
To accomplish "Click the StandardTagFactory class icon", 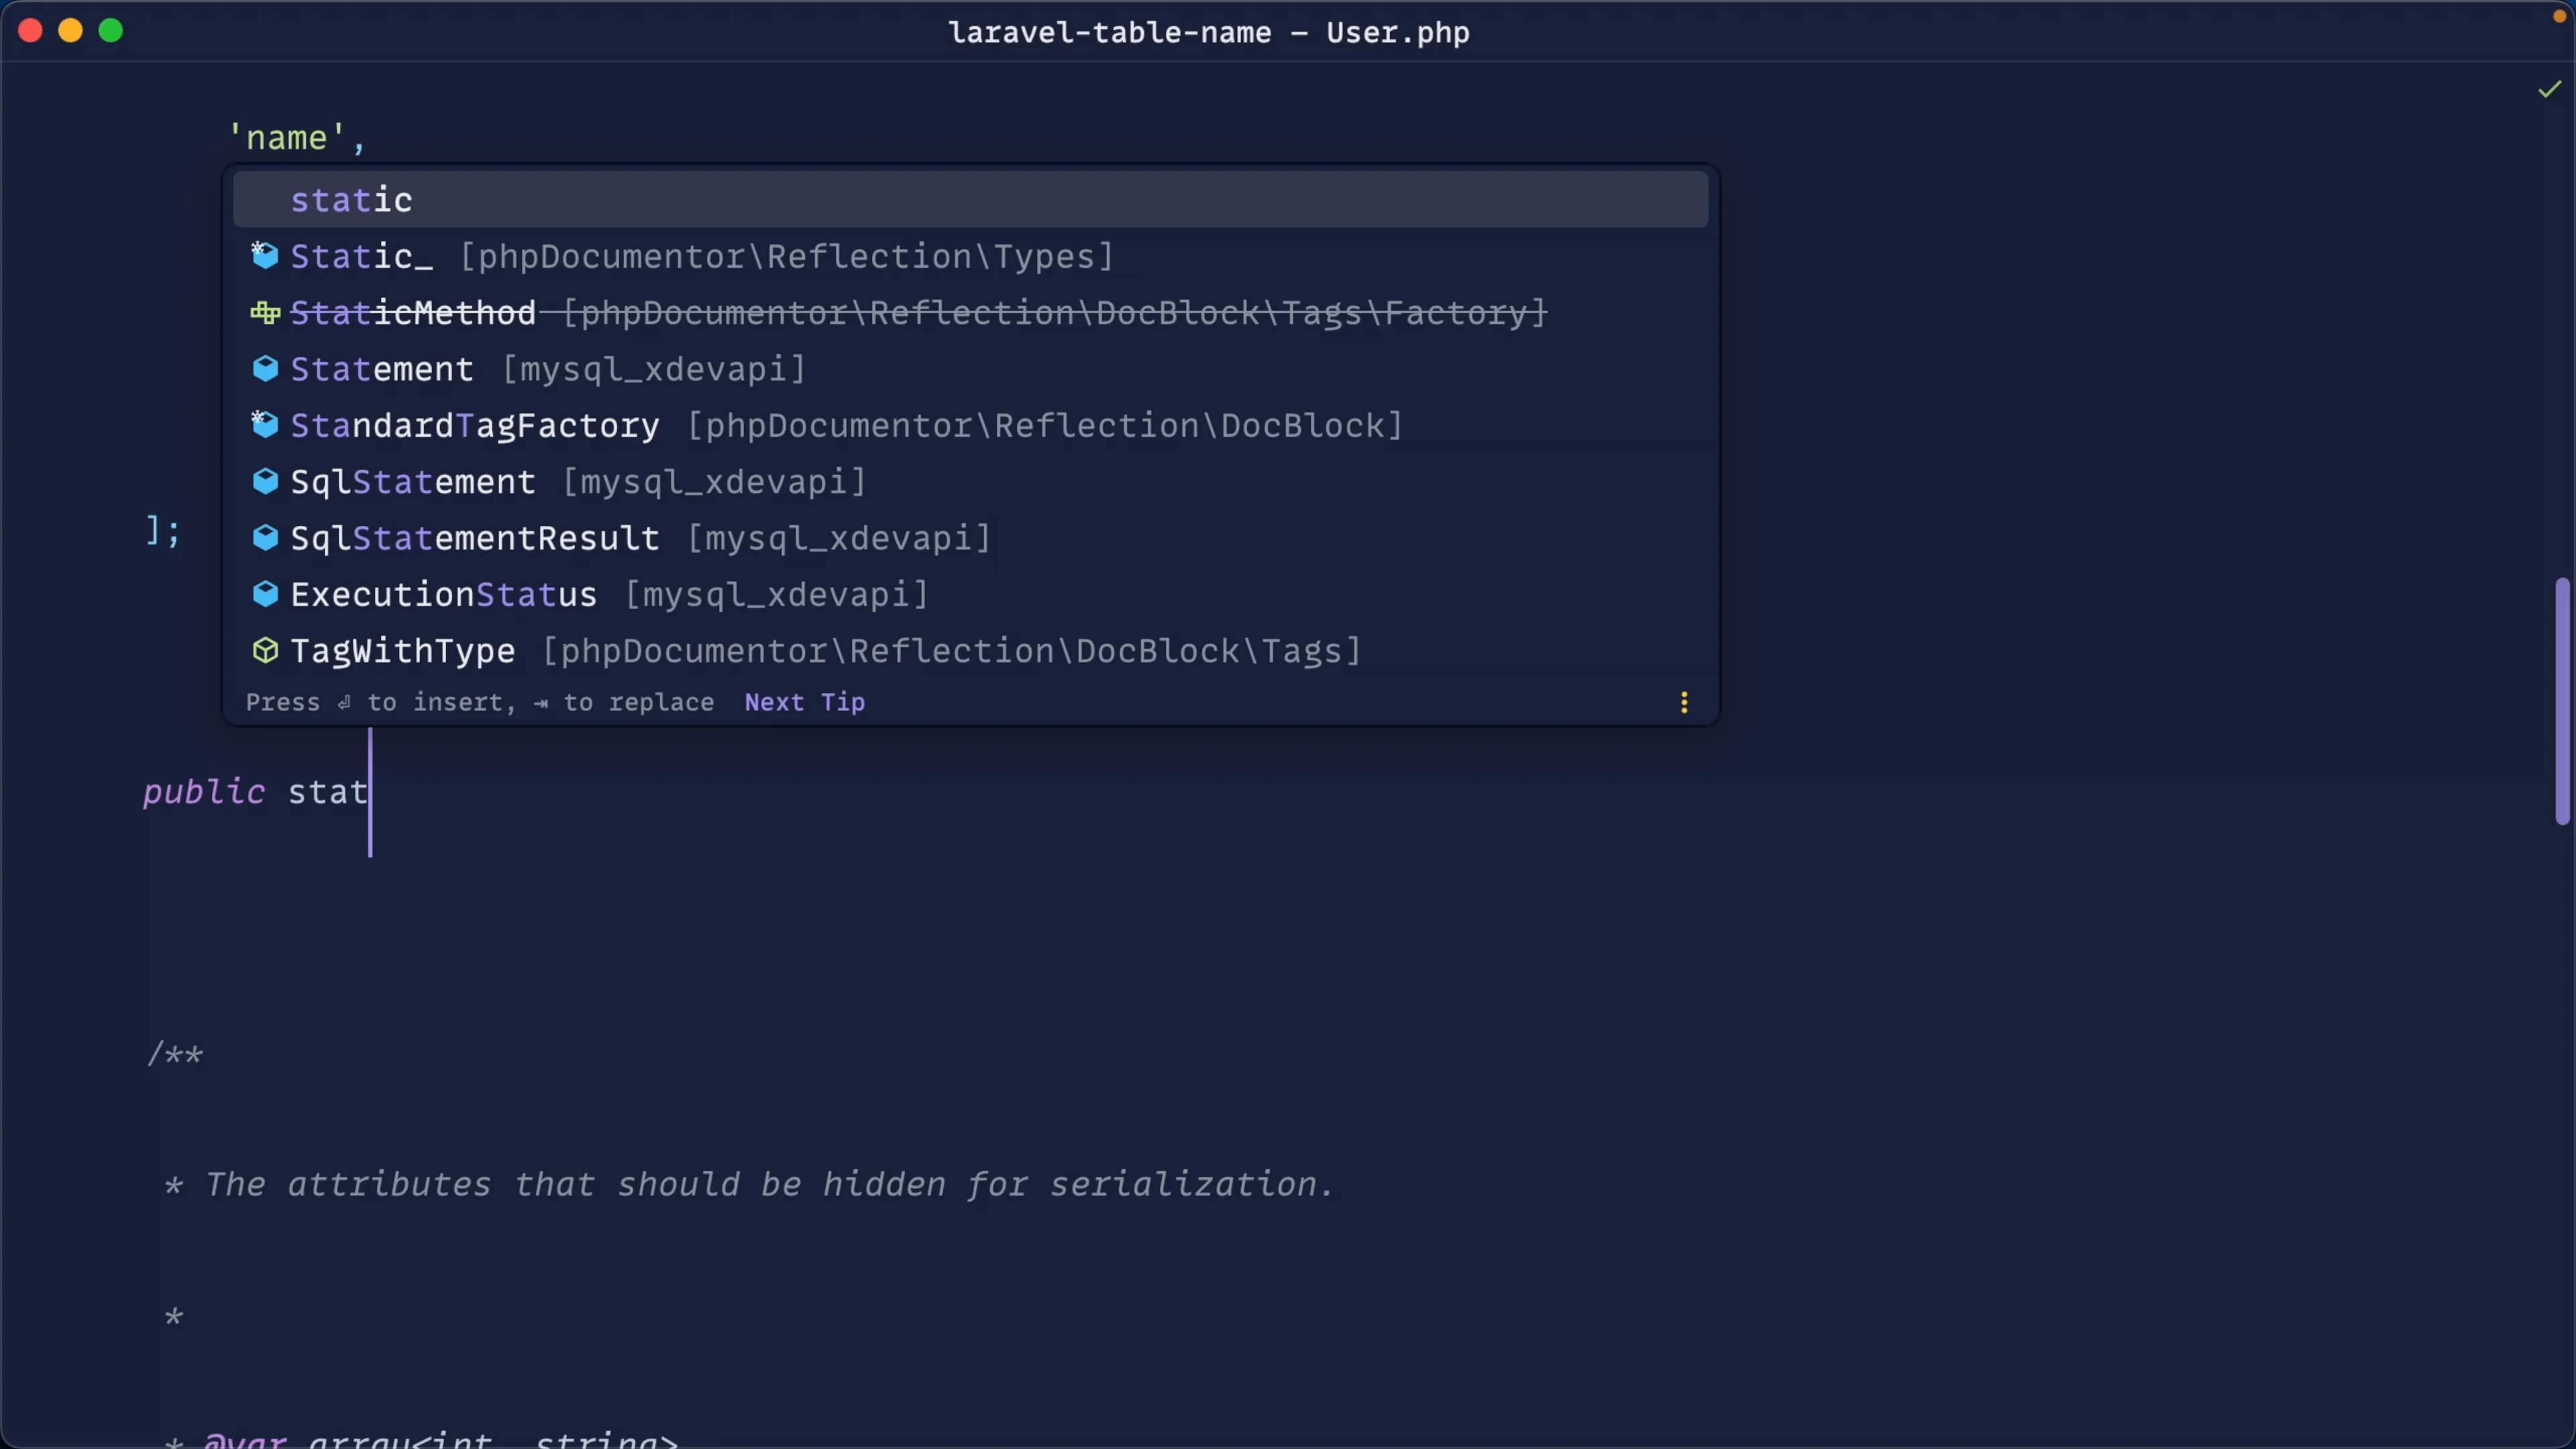I will coord(265,425).
